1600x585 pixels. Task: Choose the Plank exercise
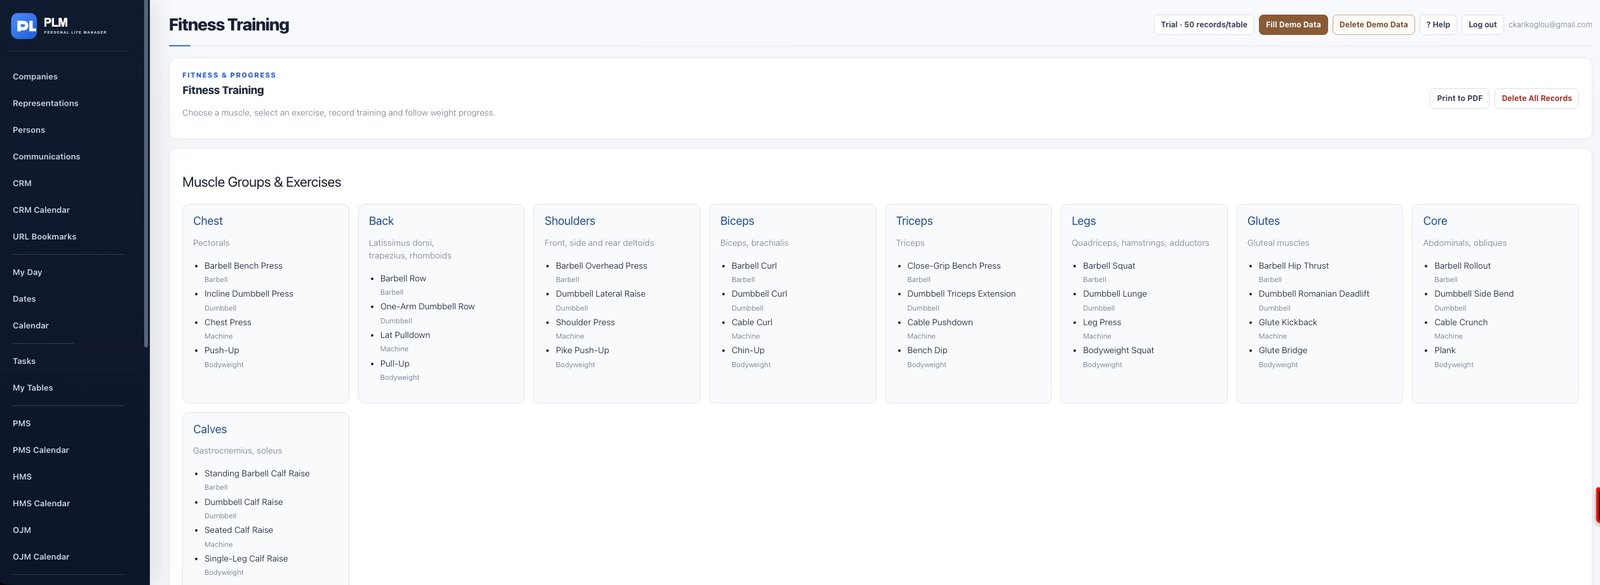[1445, 350]
